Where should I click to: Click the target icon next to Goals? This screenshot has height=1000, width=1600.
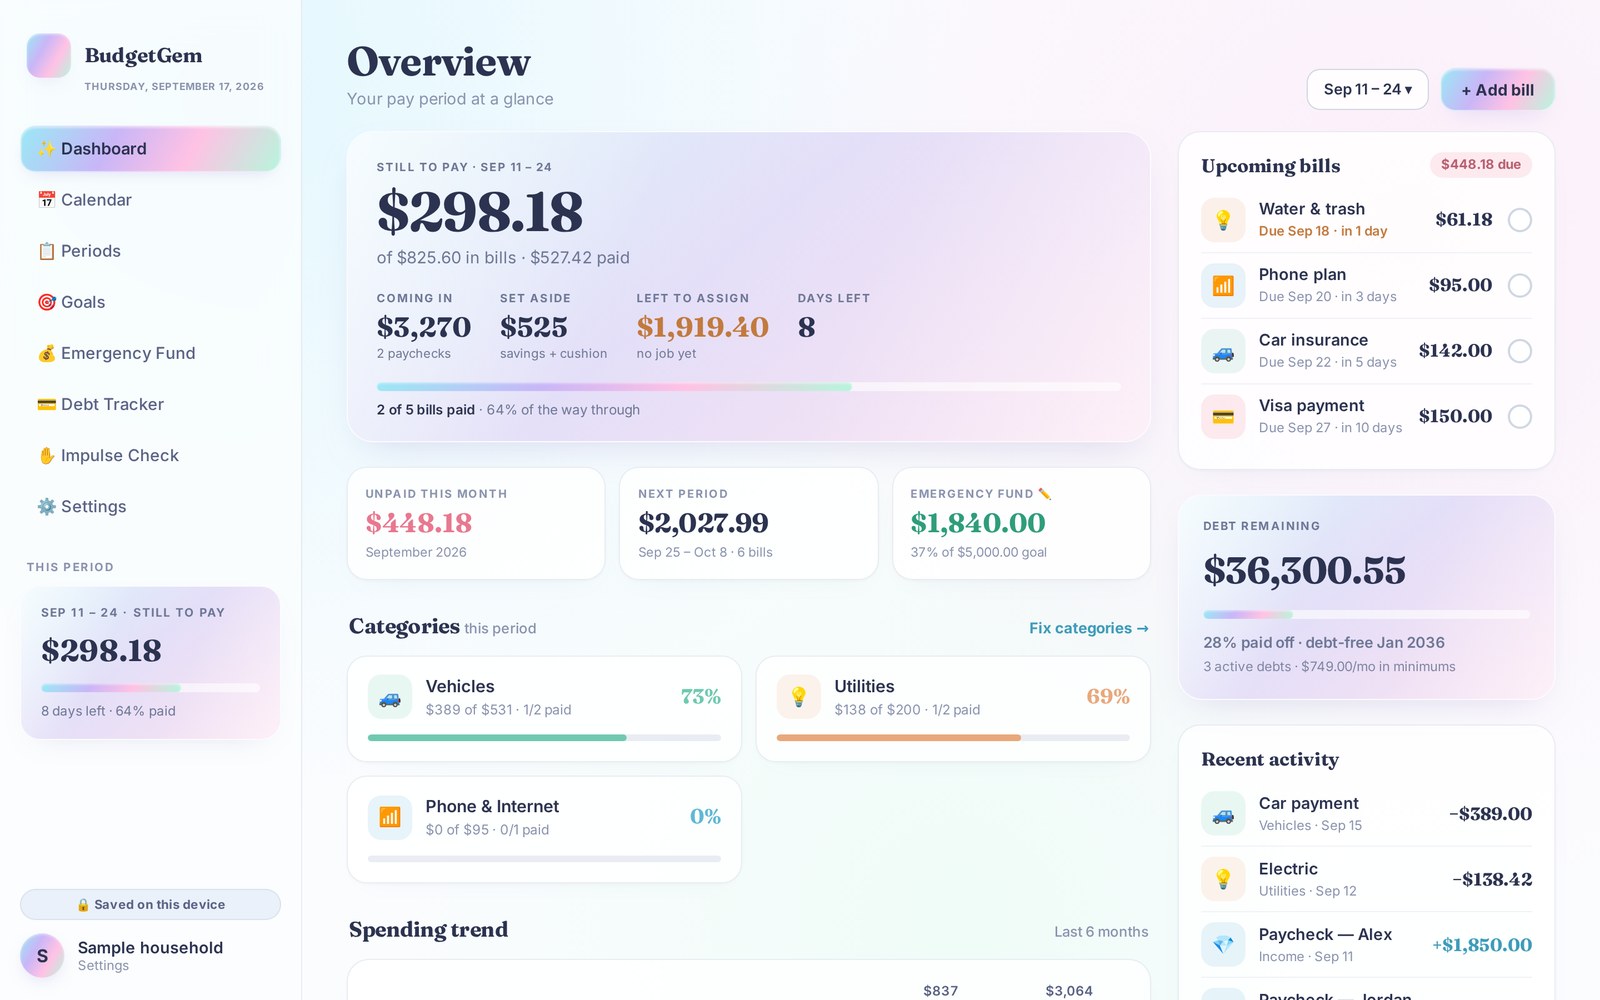click(46, 302)
